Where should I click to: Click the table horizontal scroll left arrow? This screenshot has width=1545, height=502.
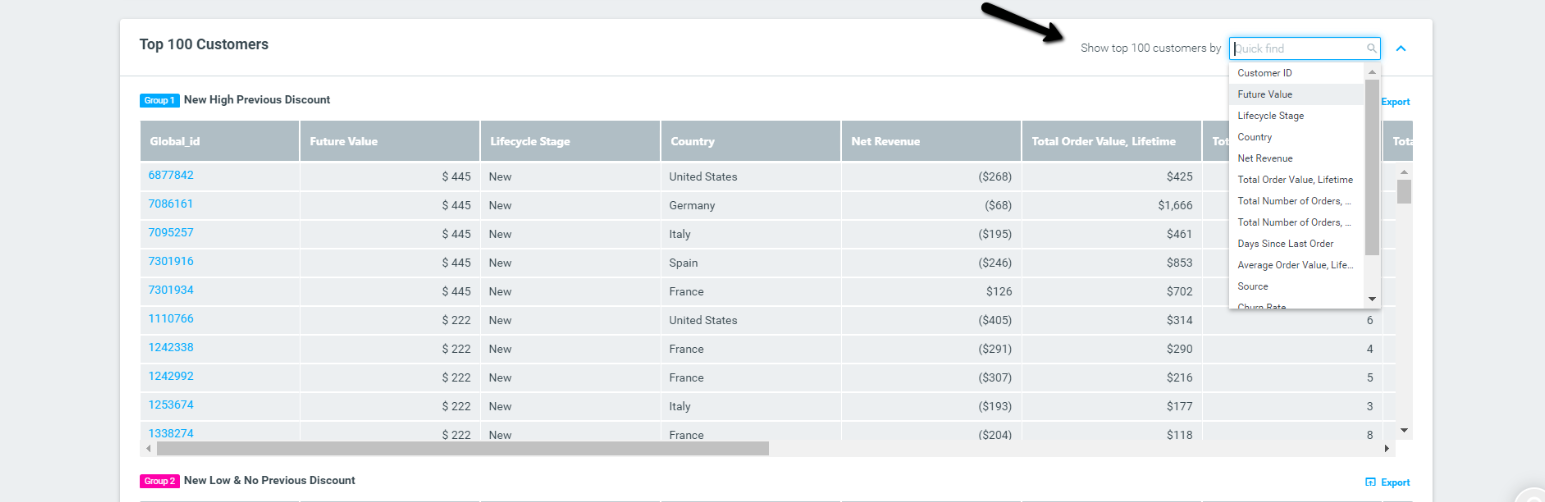point(147,449)
